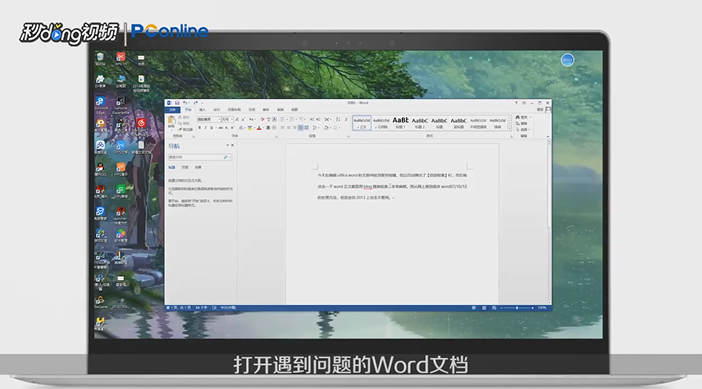Click the Sort A-Z icon

pos(338,119)
